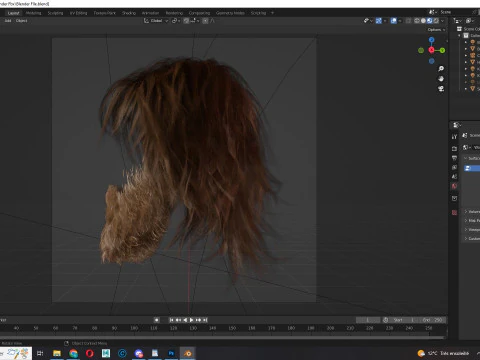The width and height of the screenshot is (480, 360).
Task: Open the Object menu in viewport header
Action: (x=22, y=21)
